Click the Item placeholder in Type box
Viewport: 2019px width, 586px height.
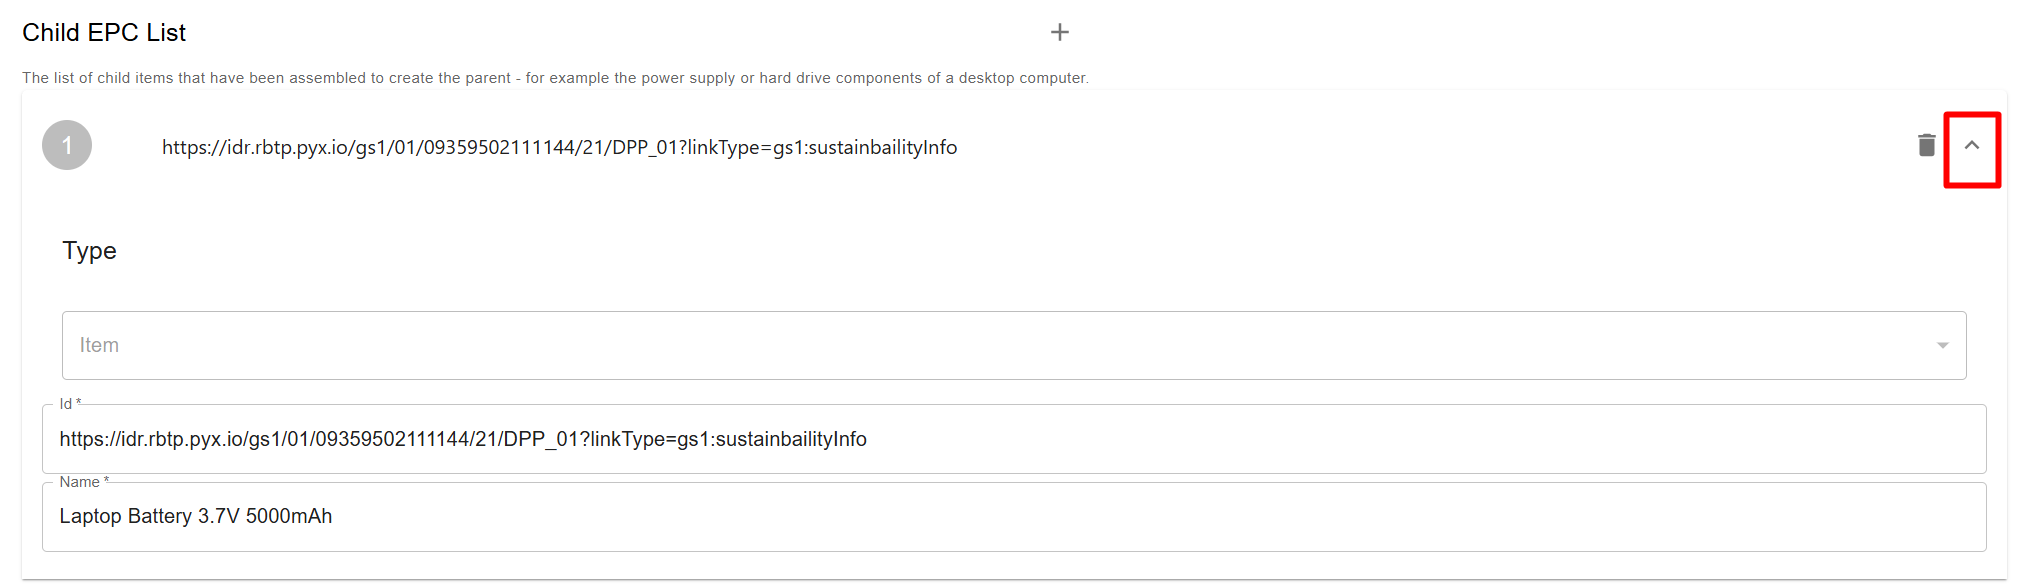pos(99,346)
